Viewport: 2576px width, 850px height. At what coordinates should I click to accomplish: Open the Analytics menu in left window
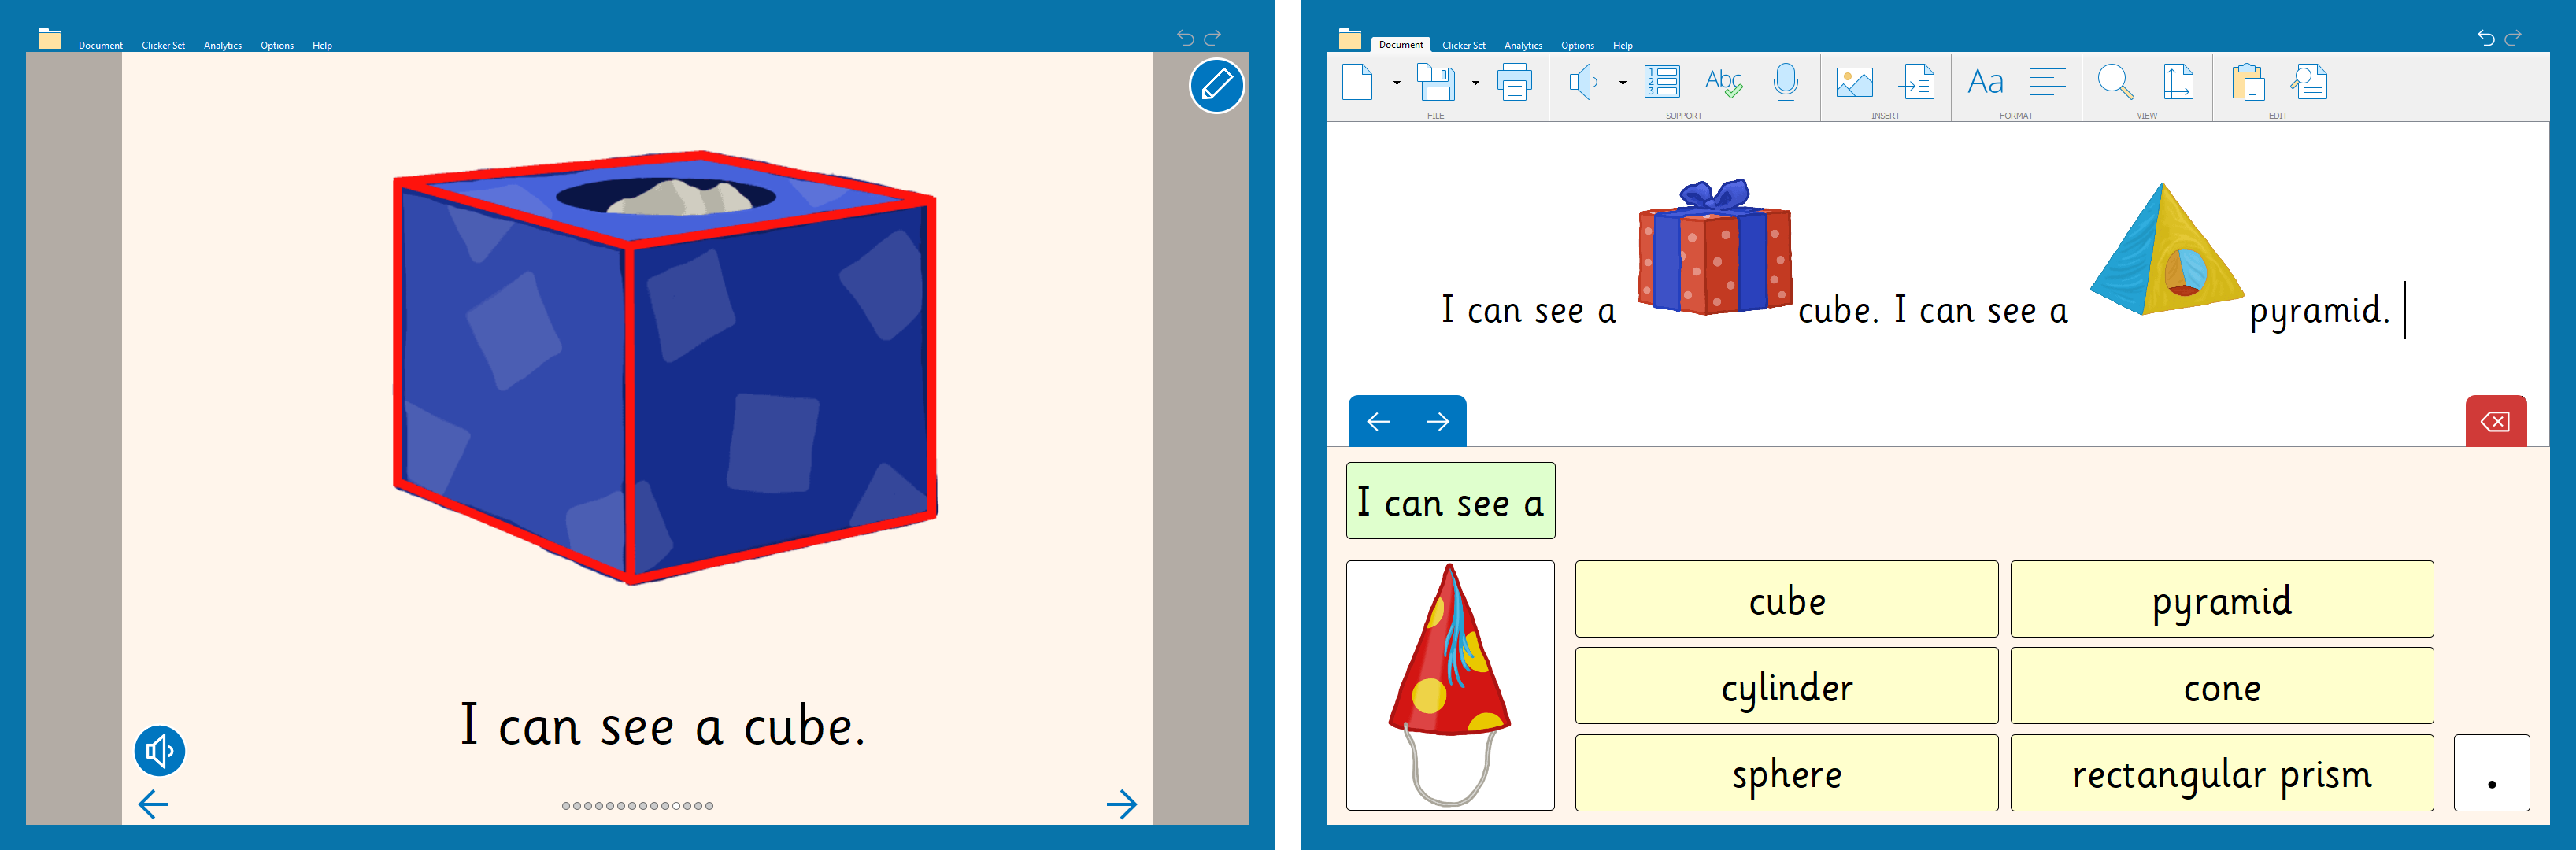click(222, 45)
